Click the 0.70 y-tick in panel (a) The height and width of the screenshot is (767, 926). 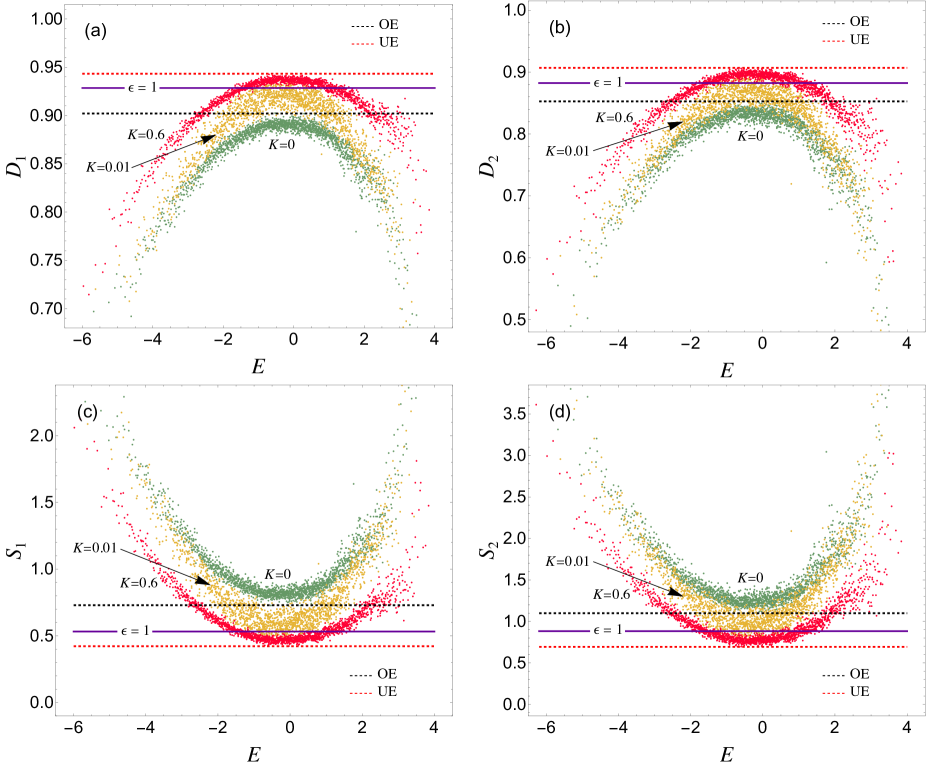pyautogui.click(x=45, y=309)
